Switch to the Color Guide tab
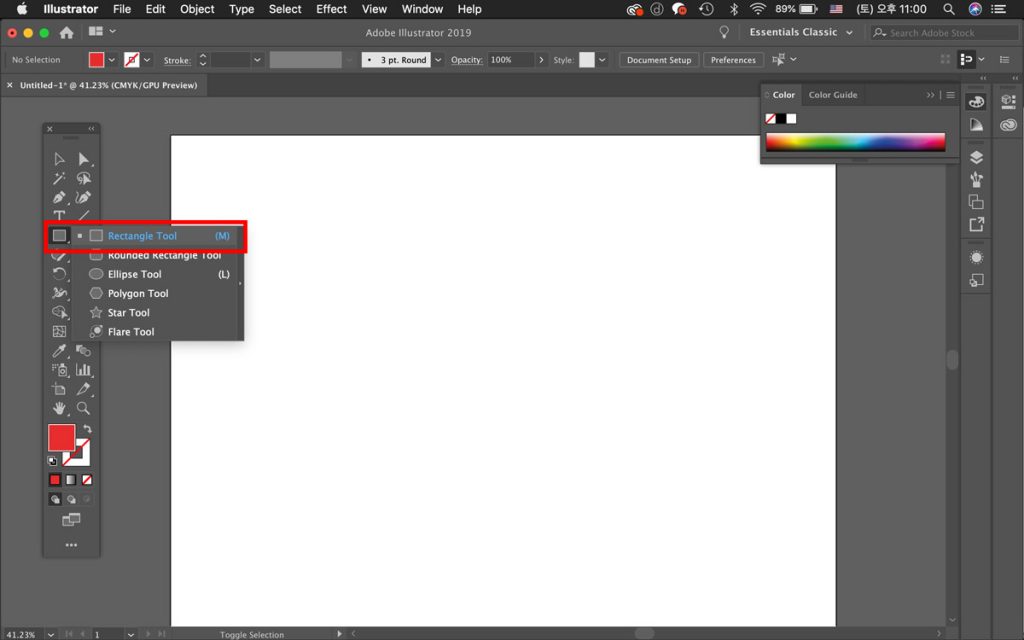This screenshot has width=1024, height=640. [x=833, y=95]
